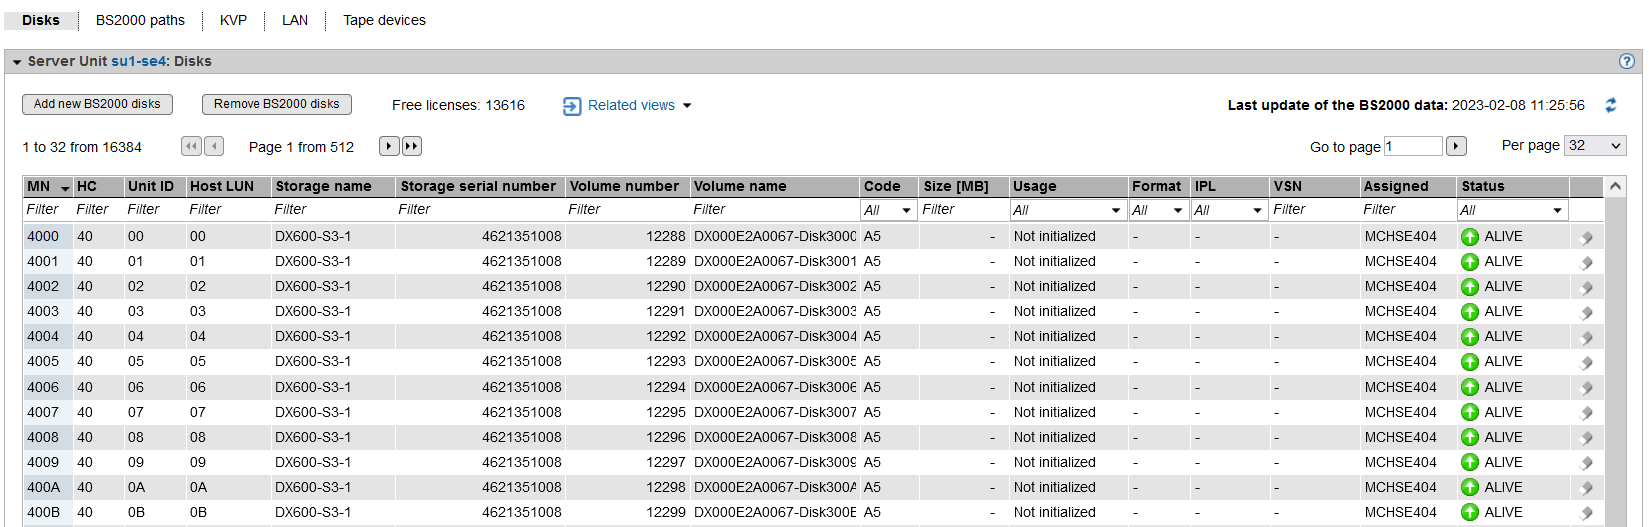Click the Storage name filter field
Viewport: 1649px width, 527px height.
(x=332, y=209)
